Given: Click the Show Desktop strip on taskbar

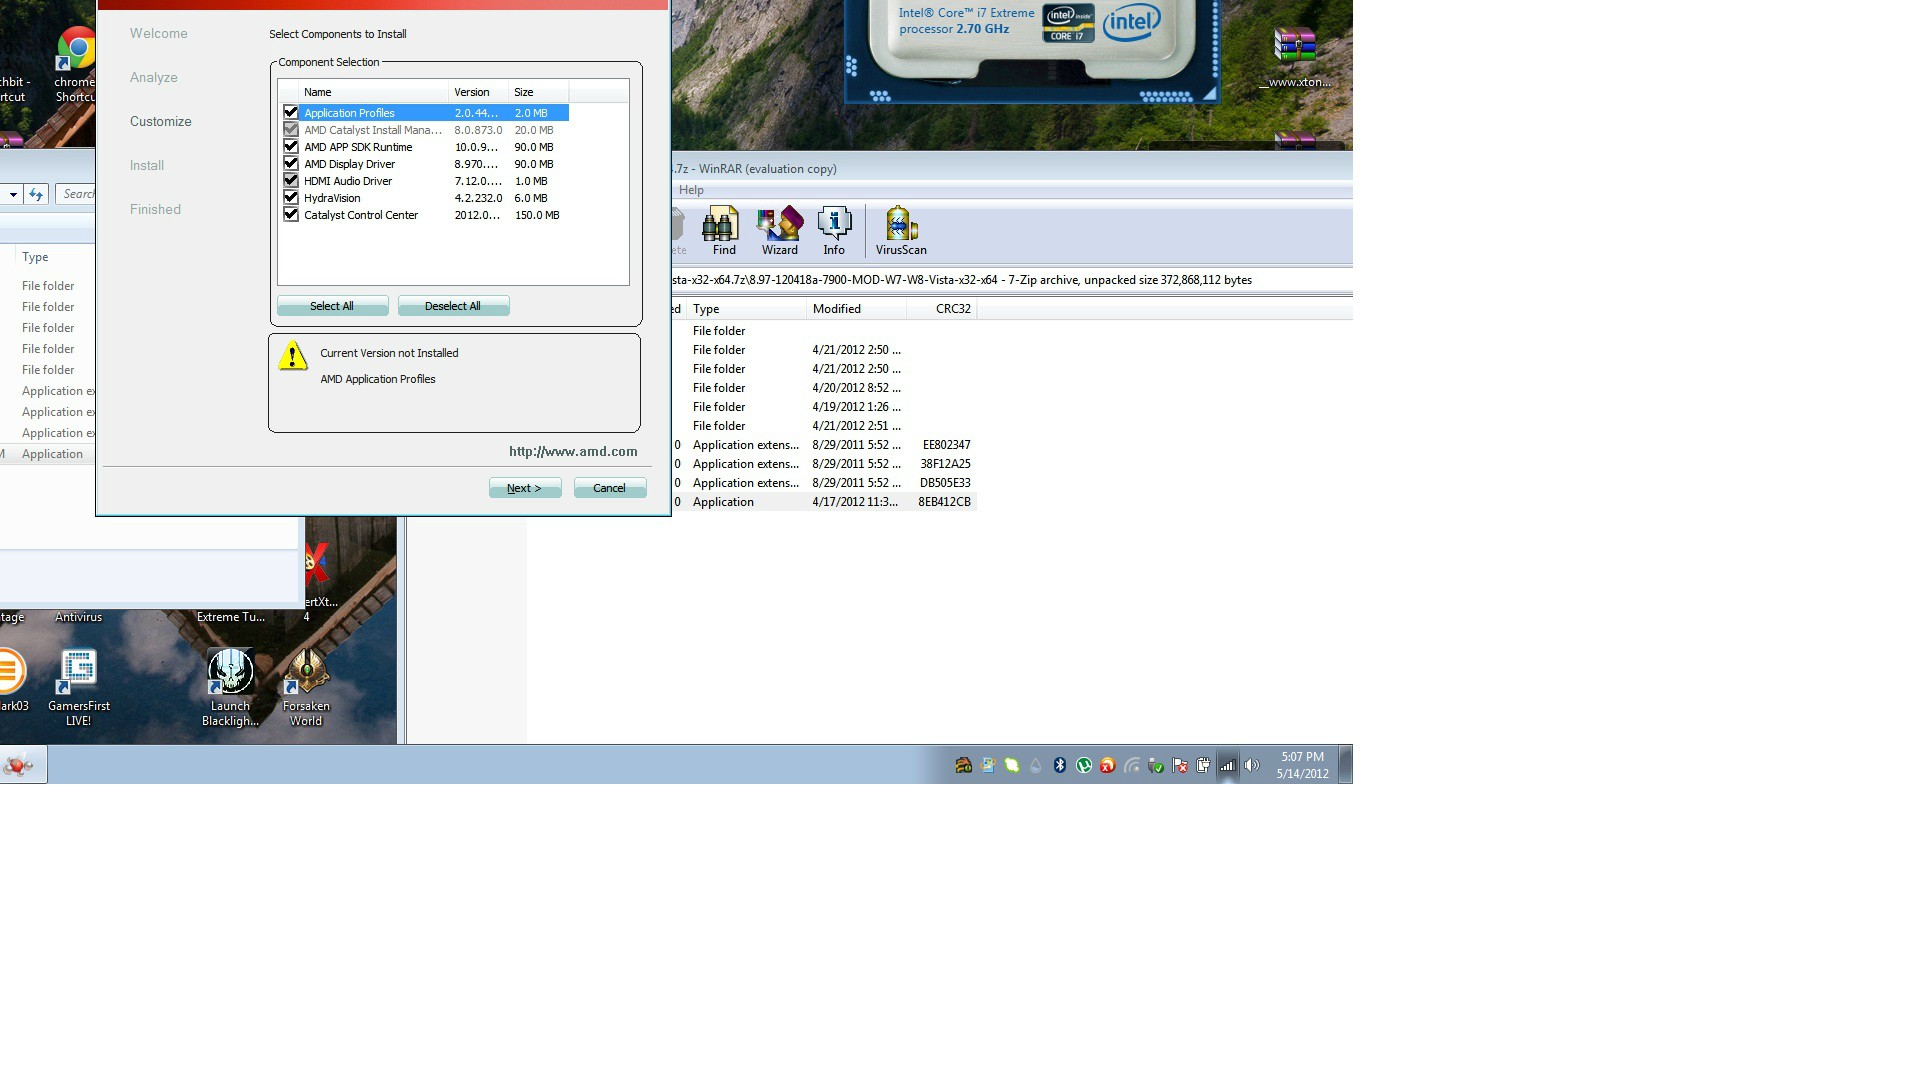Looking at the screenshot, I should (1346, 764).
